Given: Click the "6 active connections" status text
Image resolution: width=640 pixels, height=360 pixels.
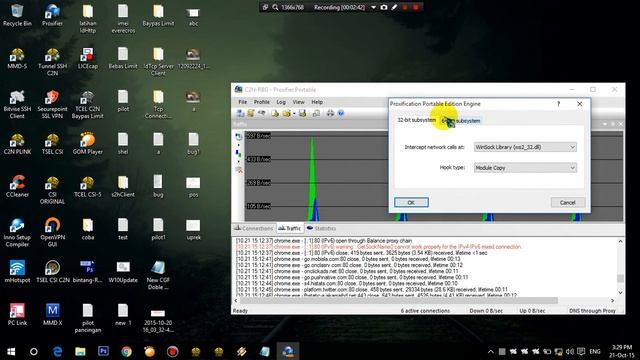Looking at the screenshot, I should [x=425, y=311].
